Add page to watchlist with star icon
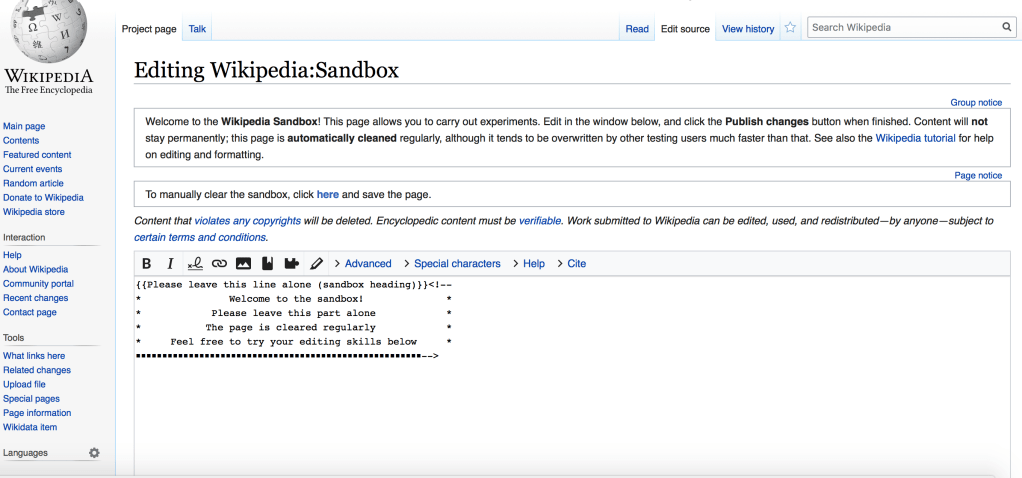The image size is (1022, 478). point(790,28)
